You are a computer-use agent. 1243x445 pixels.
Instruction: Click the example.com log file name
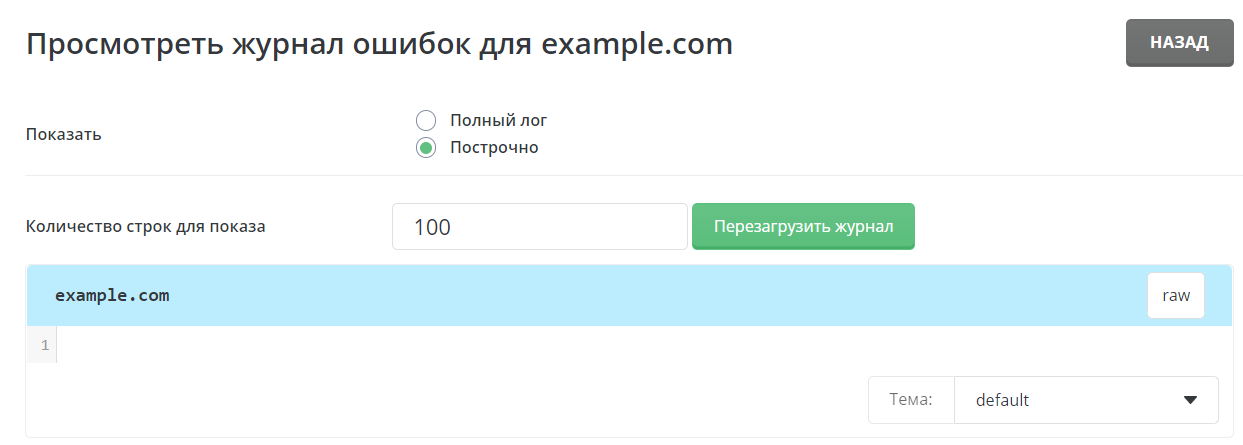coord(112,296)
